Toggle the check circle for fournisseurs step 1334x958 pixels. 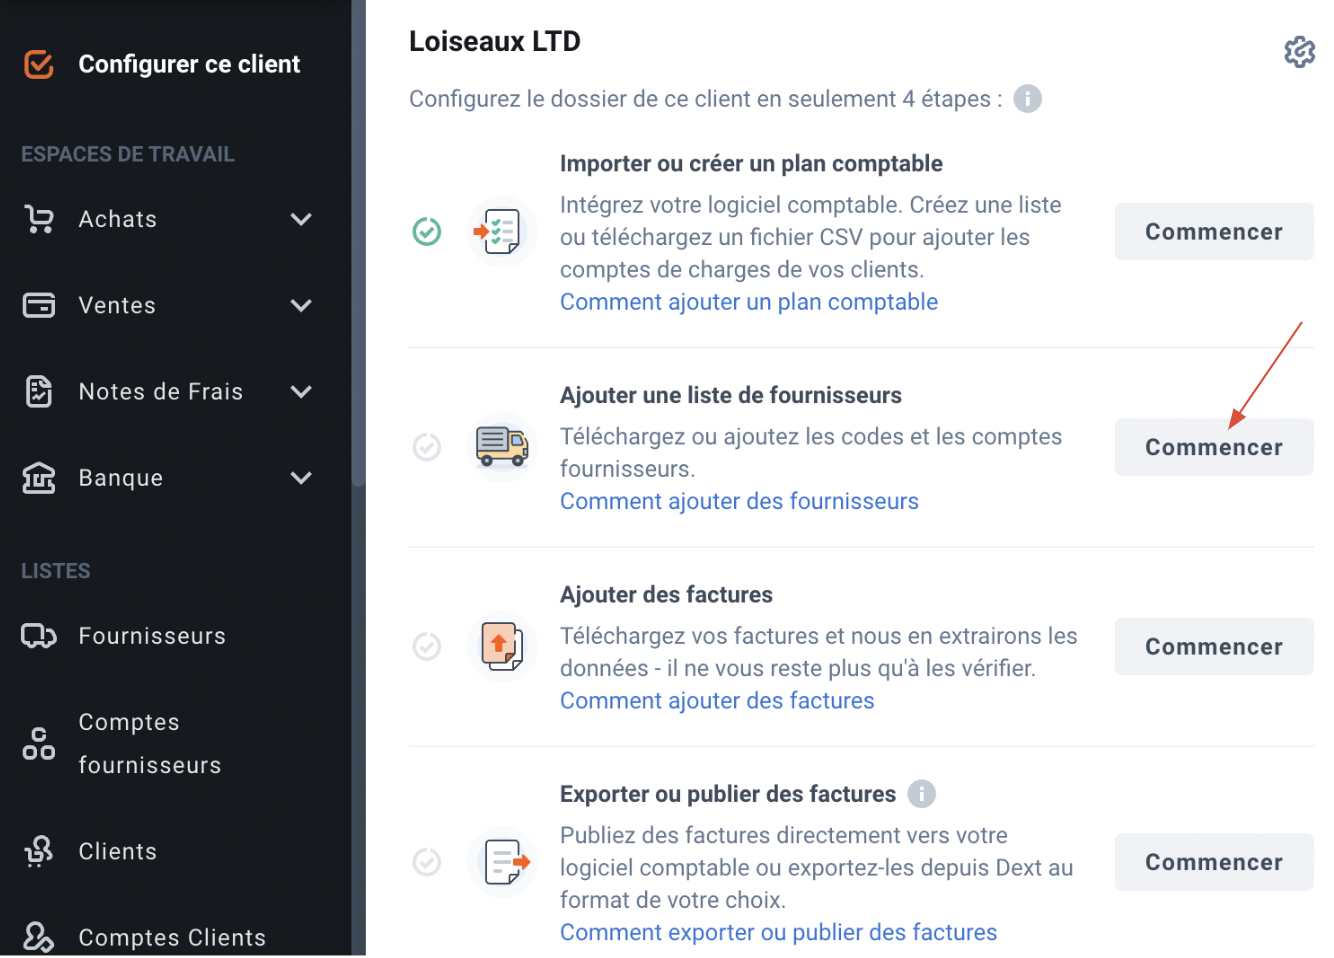coord(427,447)
